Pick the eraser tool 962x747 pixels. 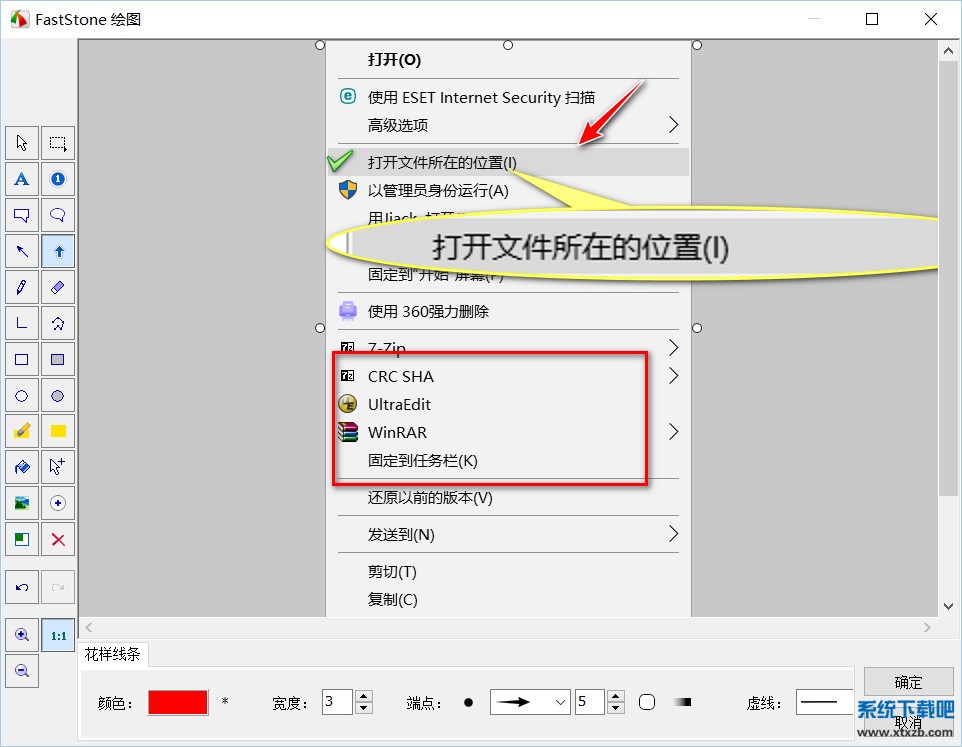tap(58, 287)
